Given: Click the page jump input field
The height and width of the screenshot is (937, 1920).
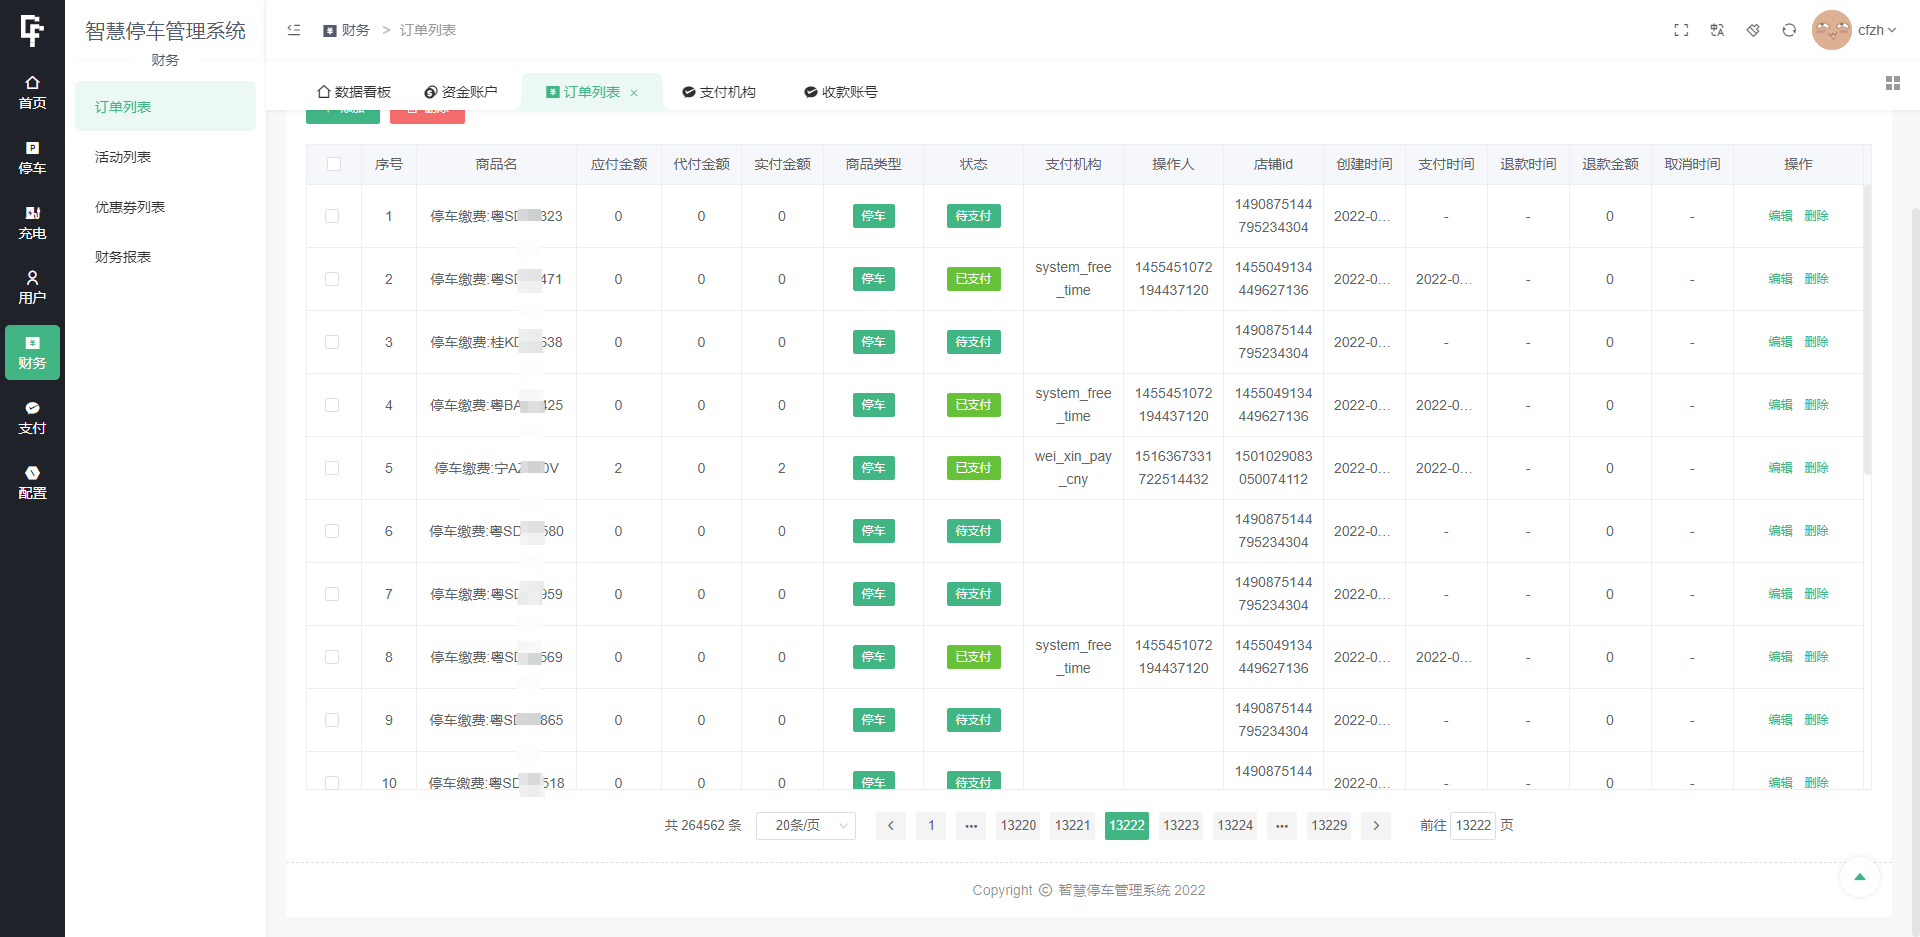Looking at the screenshot, I should 1473,825.
